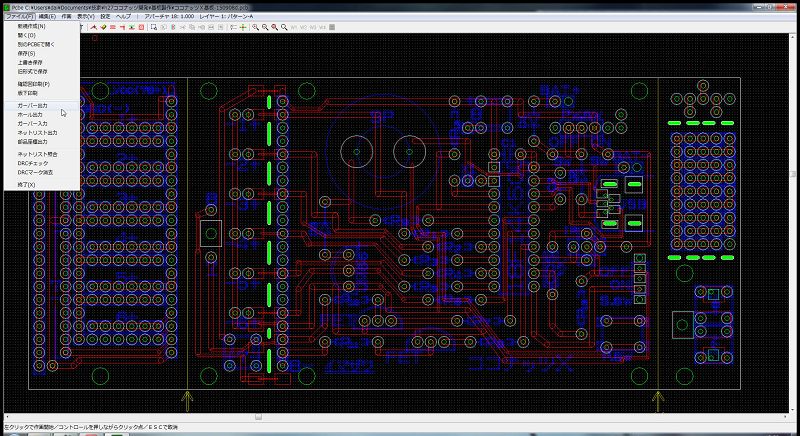The height and width of the screenshot is (436, 800).
Task: Click the zoom out magnifier icon
Action: pyautogui.click(x=265, y=27)
